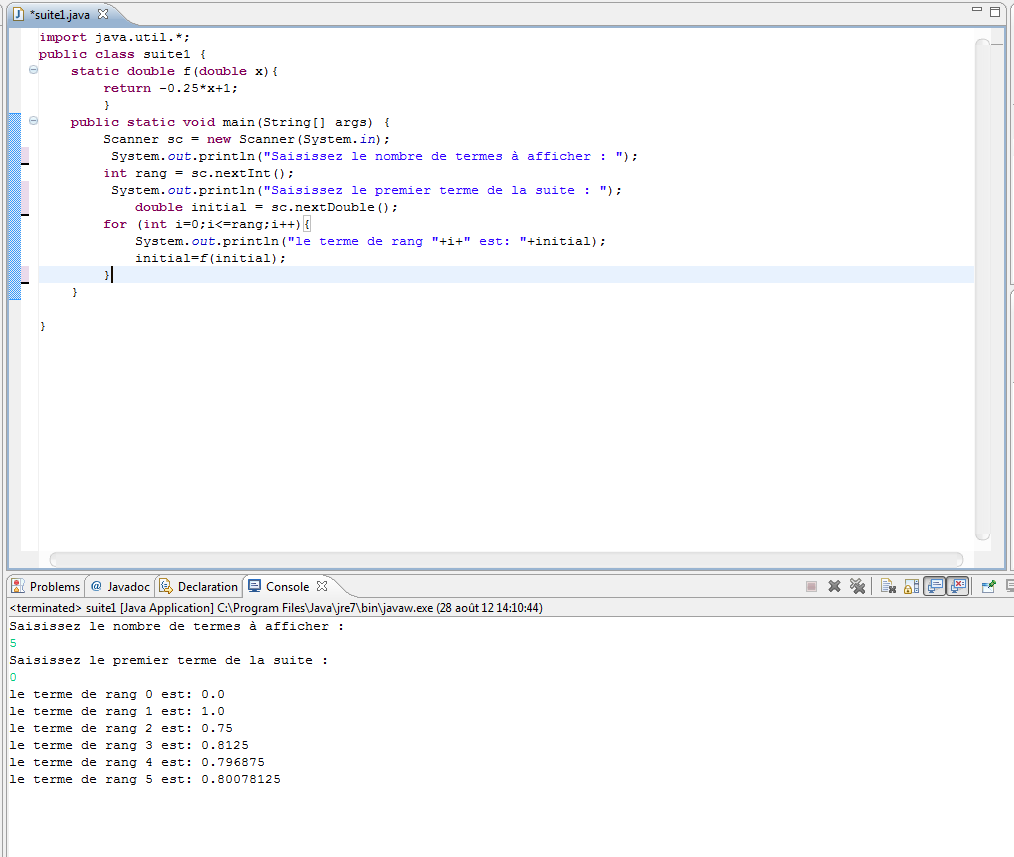The height and width of the screenshot is (857, 1014).
Task: Switch to the Declaration tab
Action: [200, 587]
